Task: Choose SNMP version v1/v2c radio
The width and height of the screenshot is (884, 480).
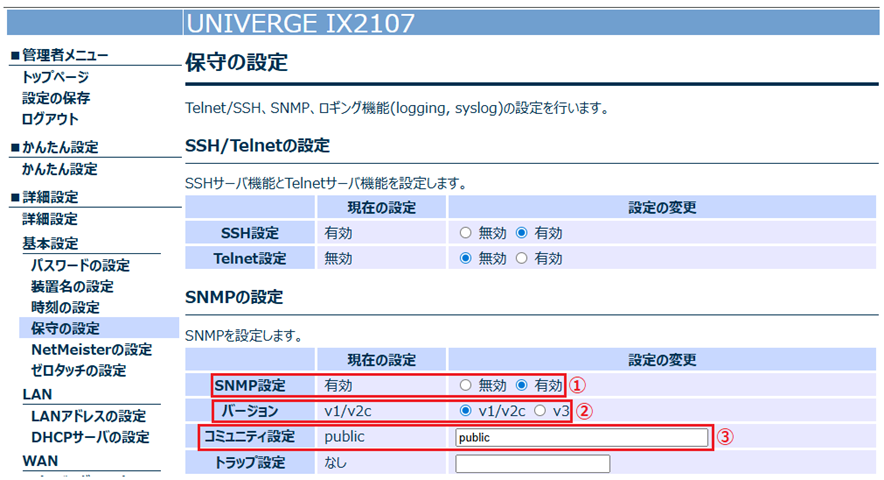Action: [x=465, y=411]
